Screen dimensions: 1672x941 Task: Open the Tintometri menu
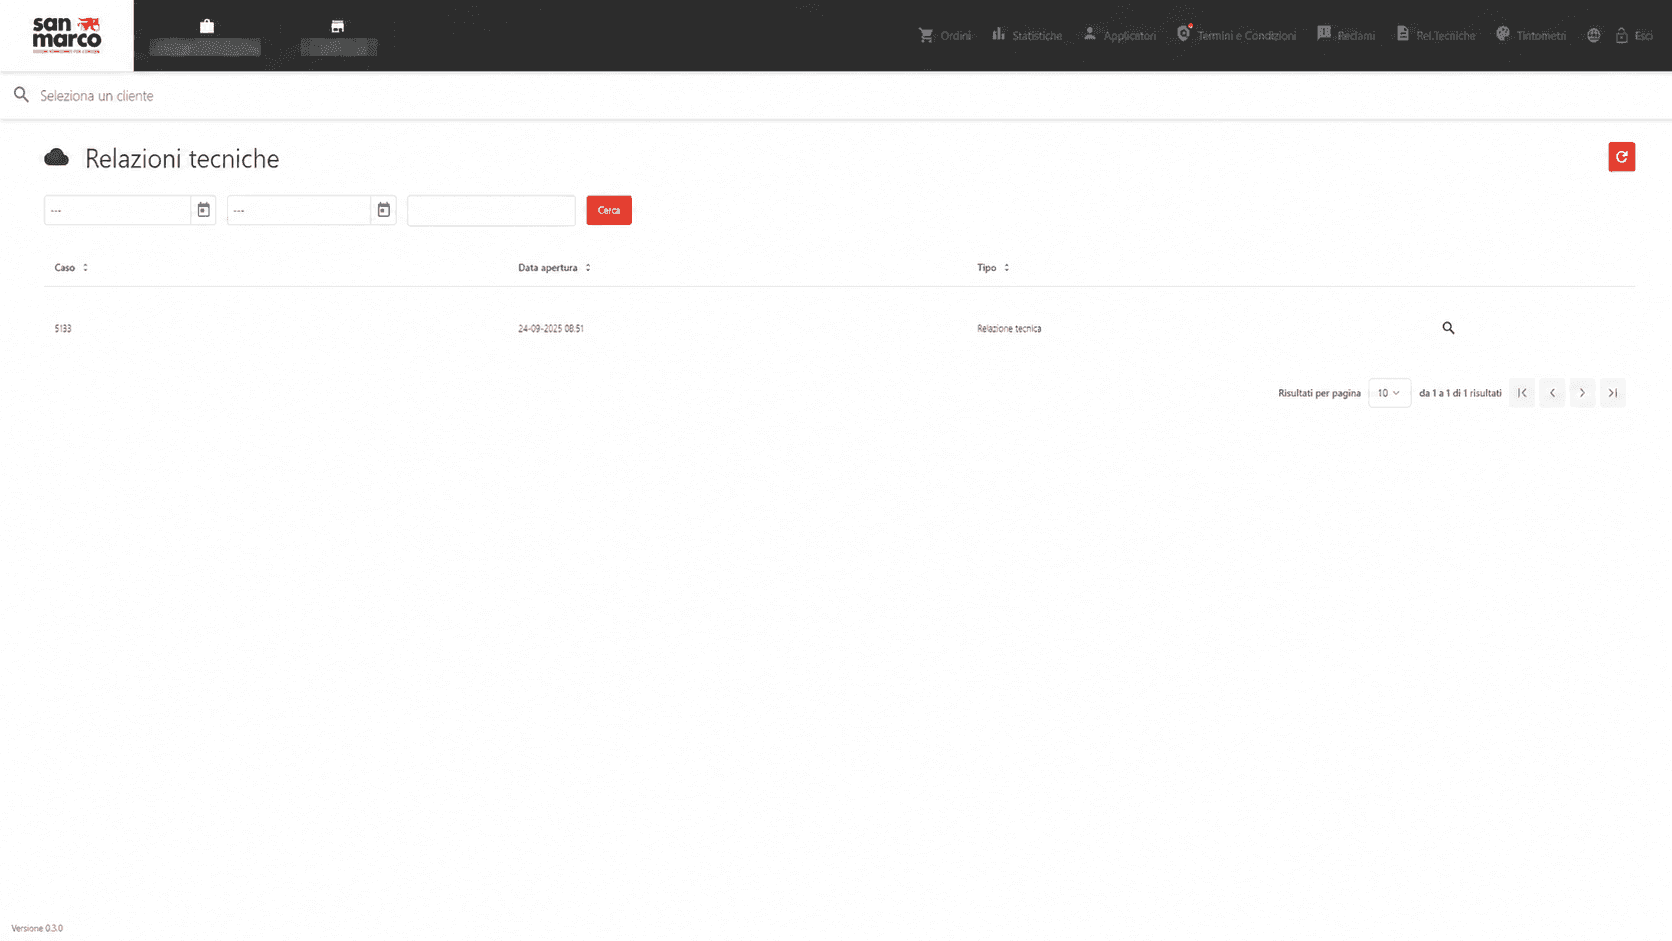(x=1531, y=35)
